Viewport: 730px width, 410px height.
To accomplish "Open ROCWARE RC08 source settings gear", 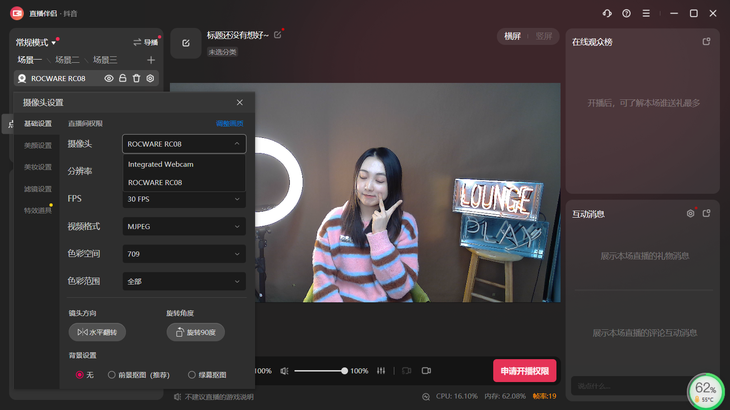I will [x=151, y=78].
